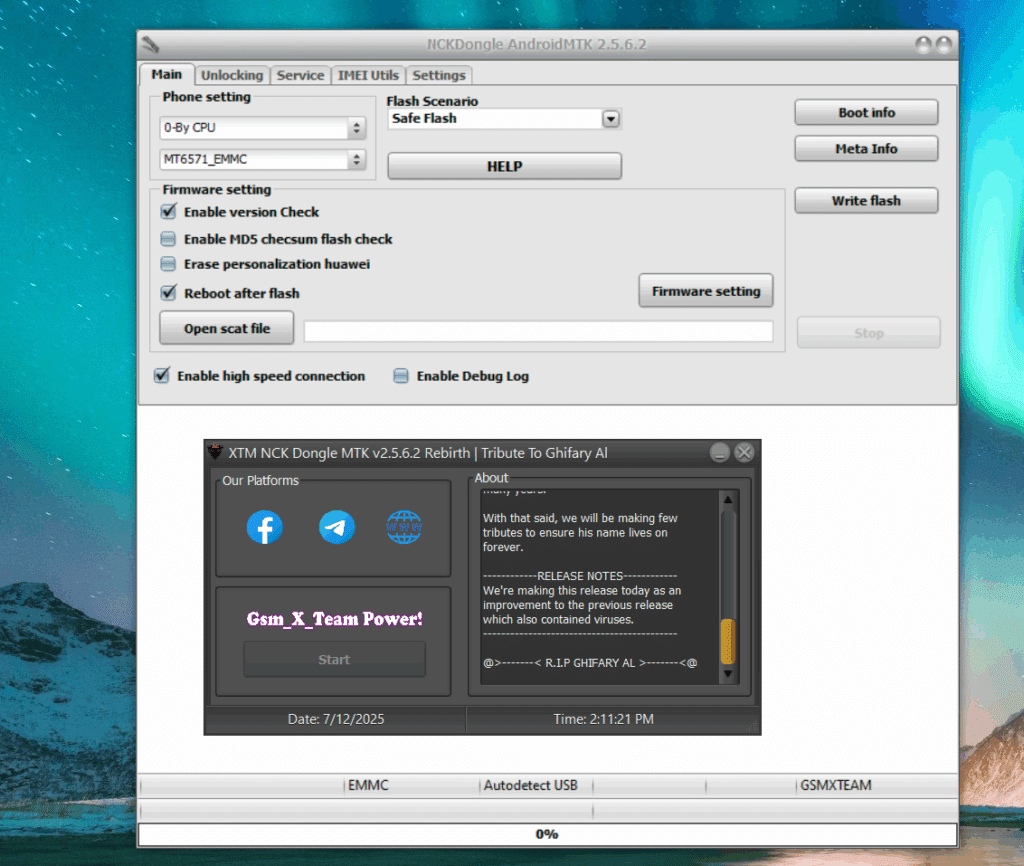Expand the Flash Scenario dropdown
Image resolution: width=1024 pixels, height=866 pixels.
610,119
